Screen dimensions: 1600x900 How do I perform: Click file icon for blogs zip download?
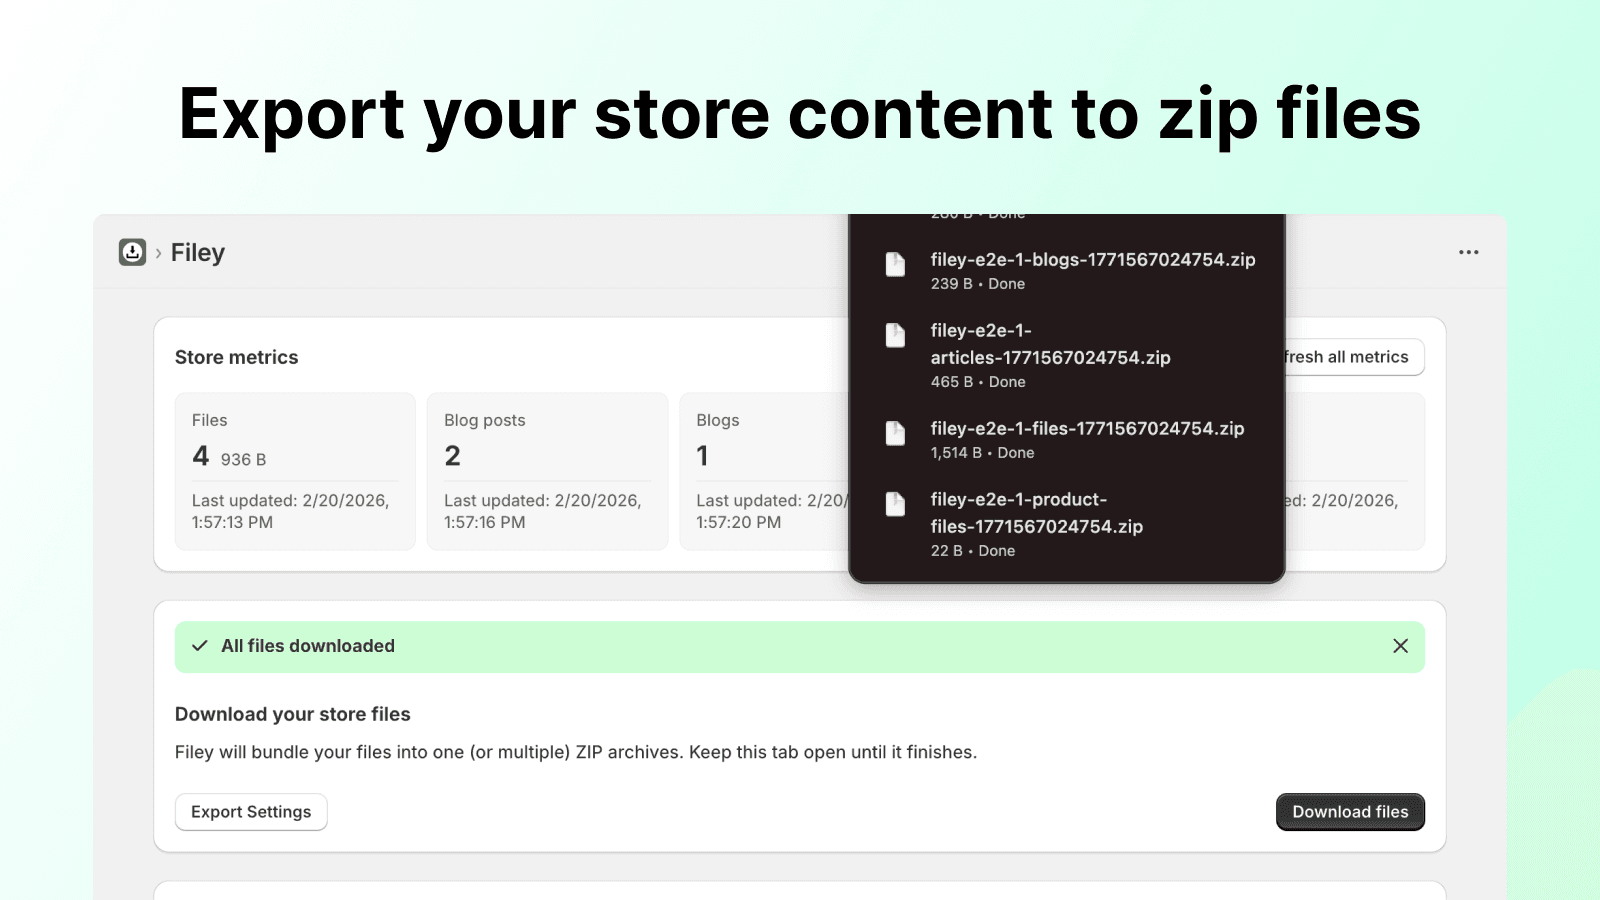[895, 264]
